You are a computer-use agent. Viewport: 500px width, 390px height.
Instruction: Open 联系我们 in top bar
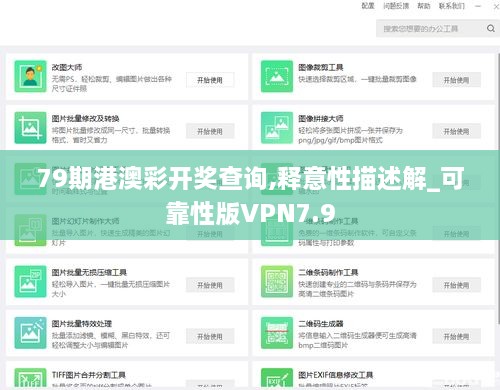point(452,6)
